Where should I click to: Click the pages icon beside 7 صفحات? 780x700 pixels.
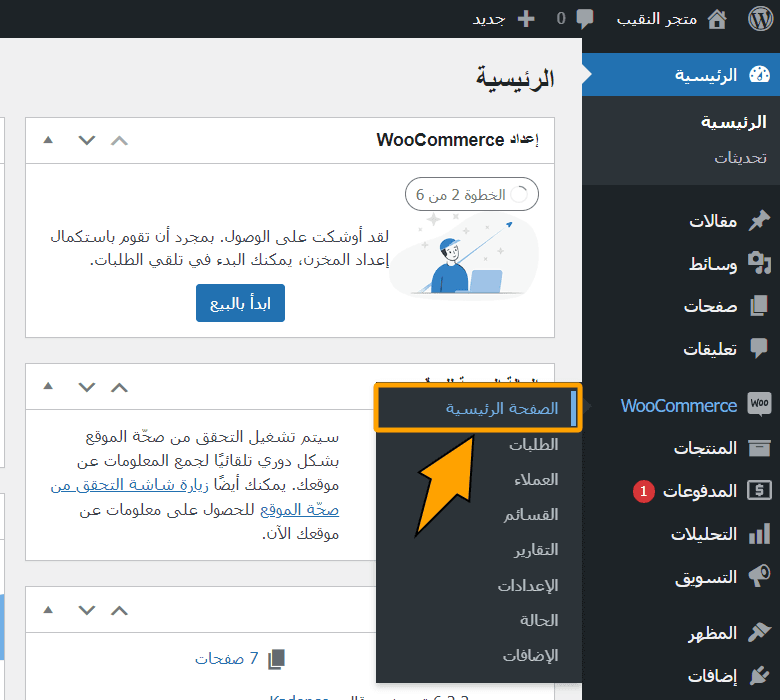276,659
